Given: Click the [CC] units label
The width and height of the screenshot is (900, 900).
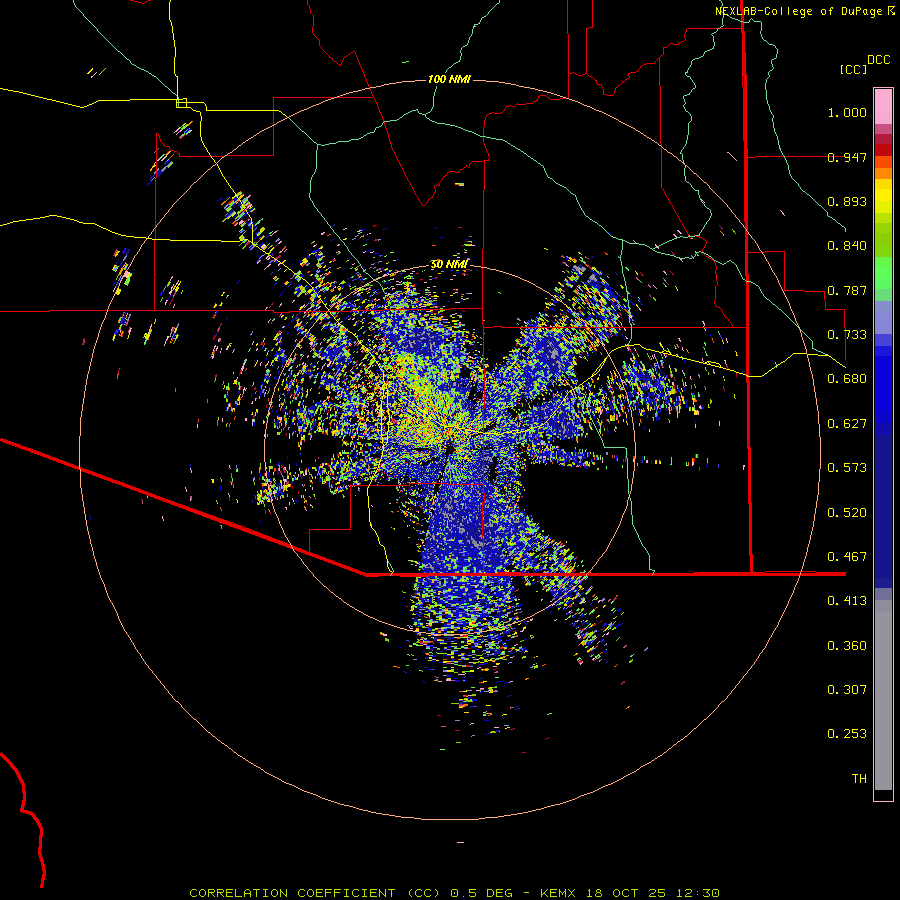Looking at the screenshot, I should [x=853, y=69].
